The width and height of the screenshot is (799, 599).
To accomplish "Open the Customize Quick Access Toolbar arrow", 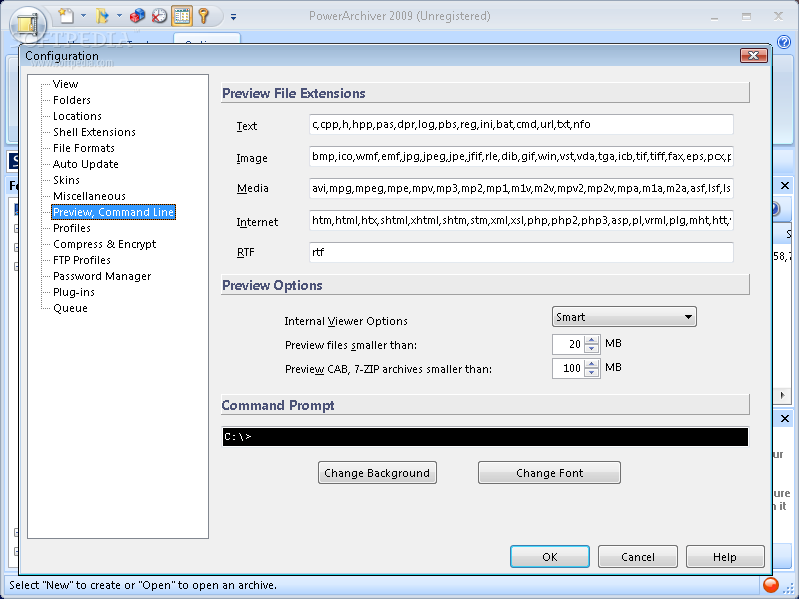I will pos(233,17).
